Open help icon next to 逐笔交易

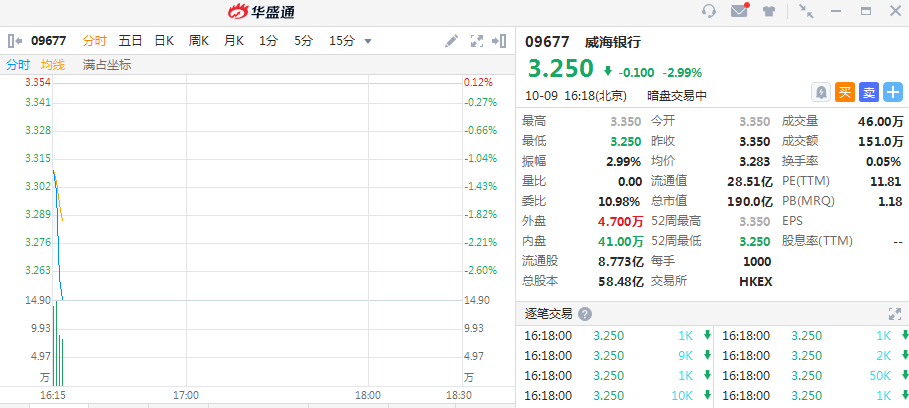click(585, 314)
